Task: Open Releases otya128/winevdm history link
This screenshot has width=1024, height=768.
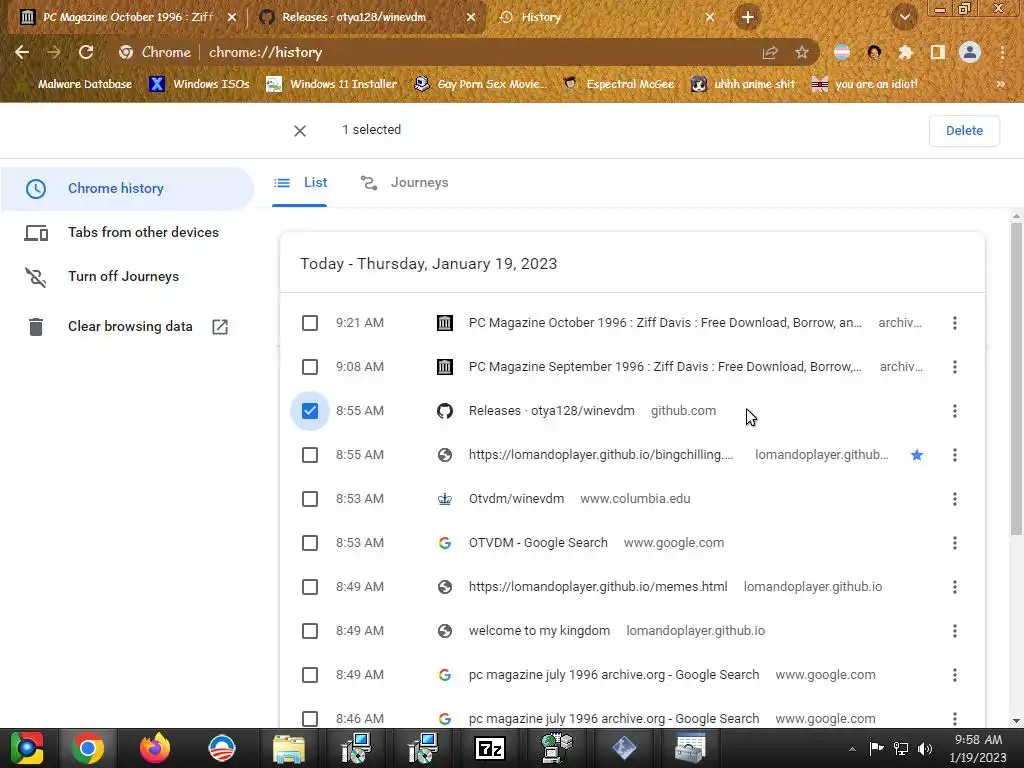Action: pos(551,411)
